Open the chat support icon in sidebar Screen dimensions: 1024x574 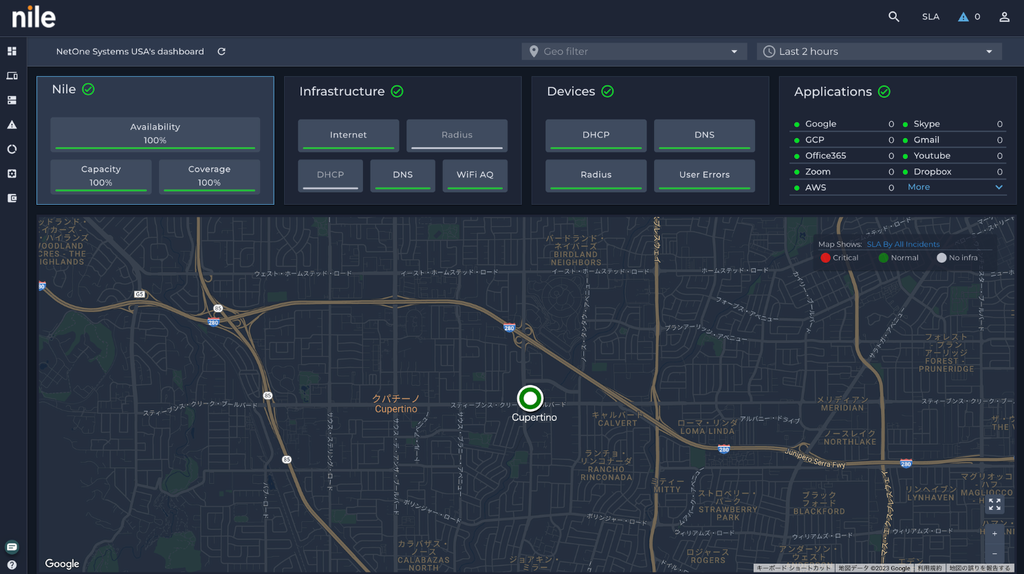[x=12, y=547]
